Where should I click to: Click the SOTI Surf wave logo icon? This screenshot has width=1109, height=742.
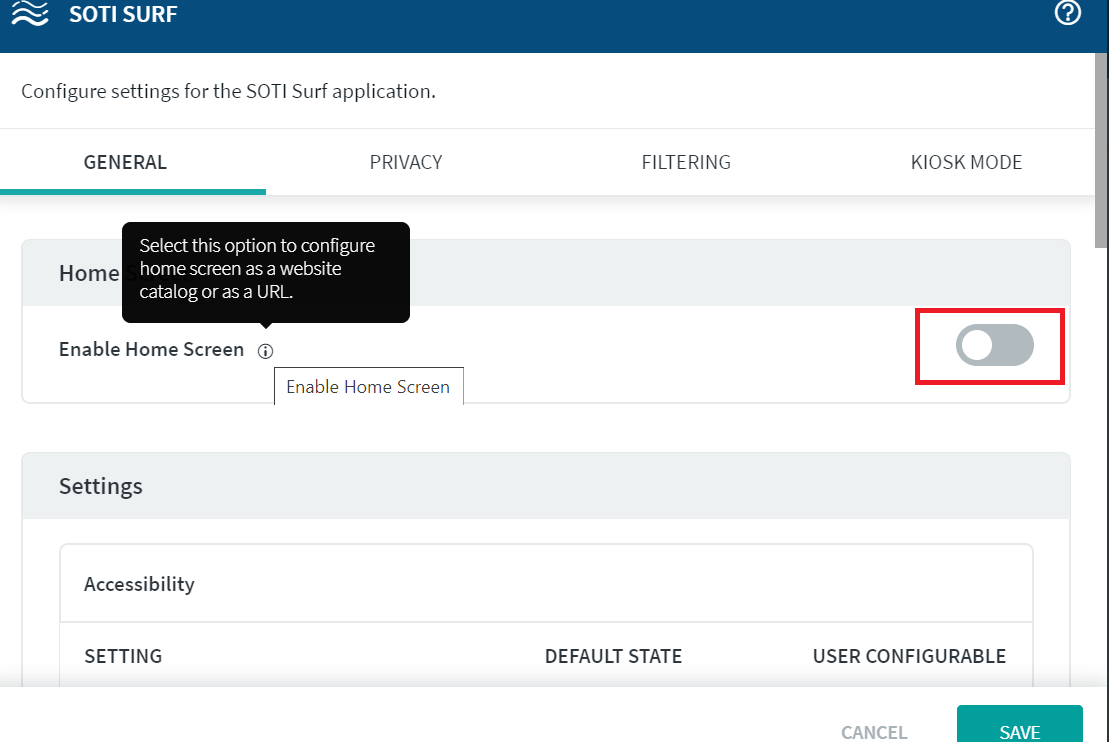30,15
